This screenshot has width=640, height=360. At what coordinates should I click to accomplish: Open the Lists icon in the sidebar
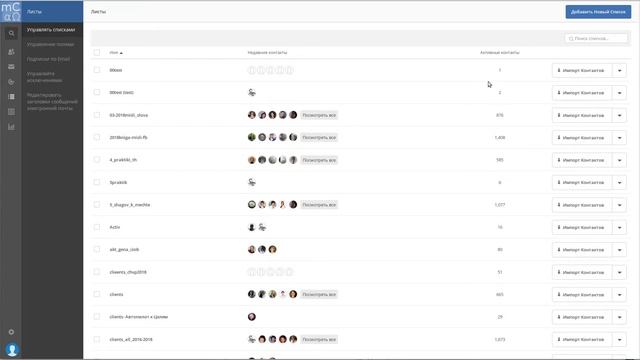pos(11,97)
